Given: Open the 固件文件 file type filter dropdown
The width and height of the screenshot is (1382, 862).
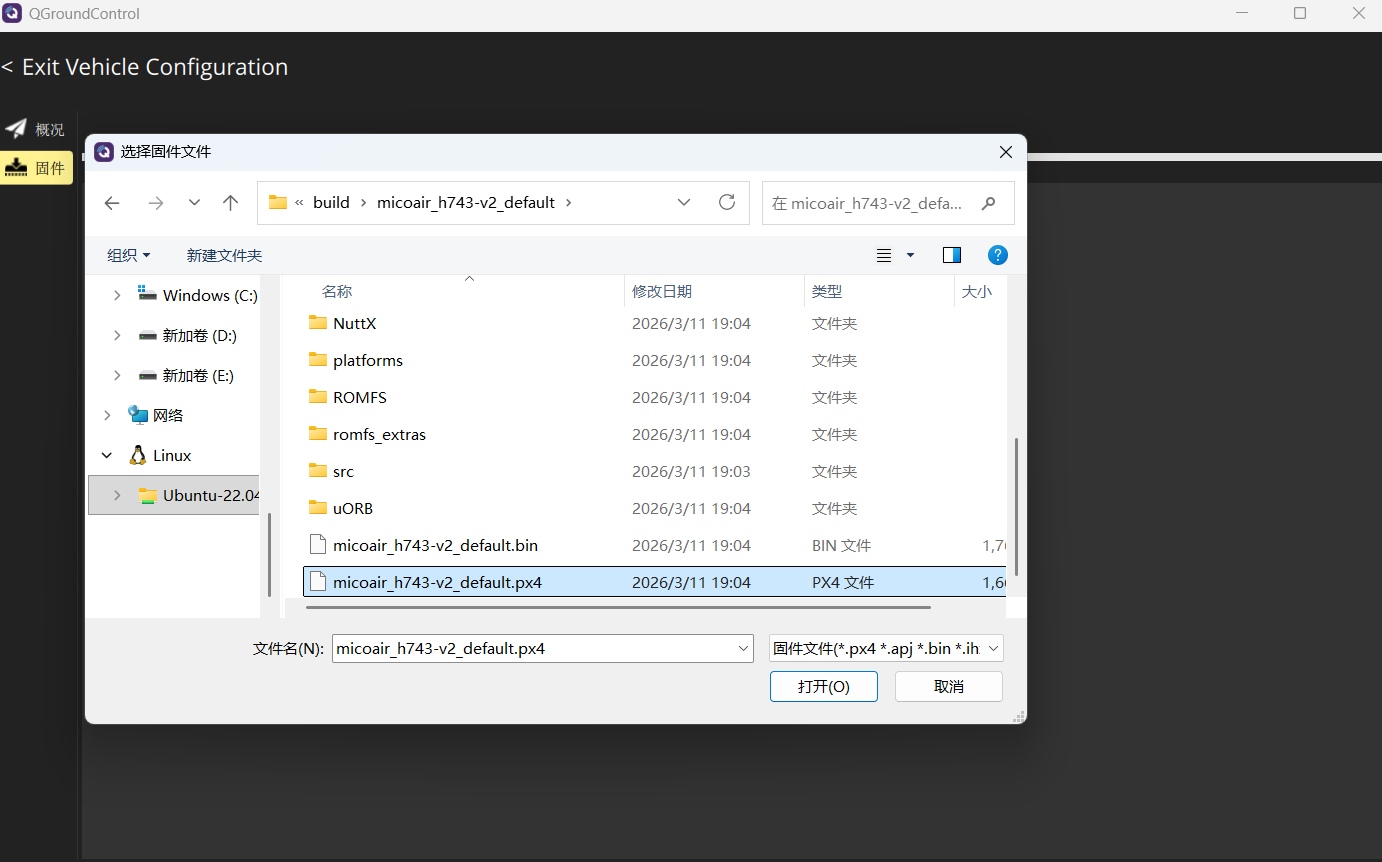Looking at the screenshot, I should coord(886,648).
